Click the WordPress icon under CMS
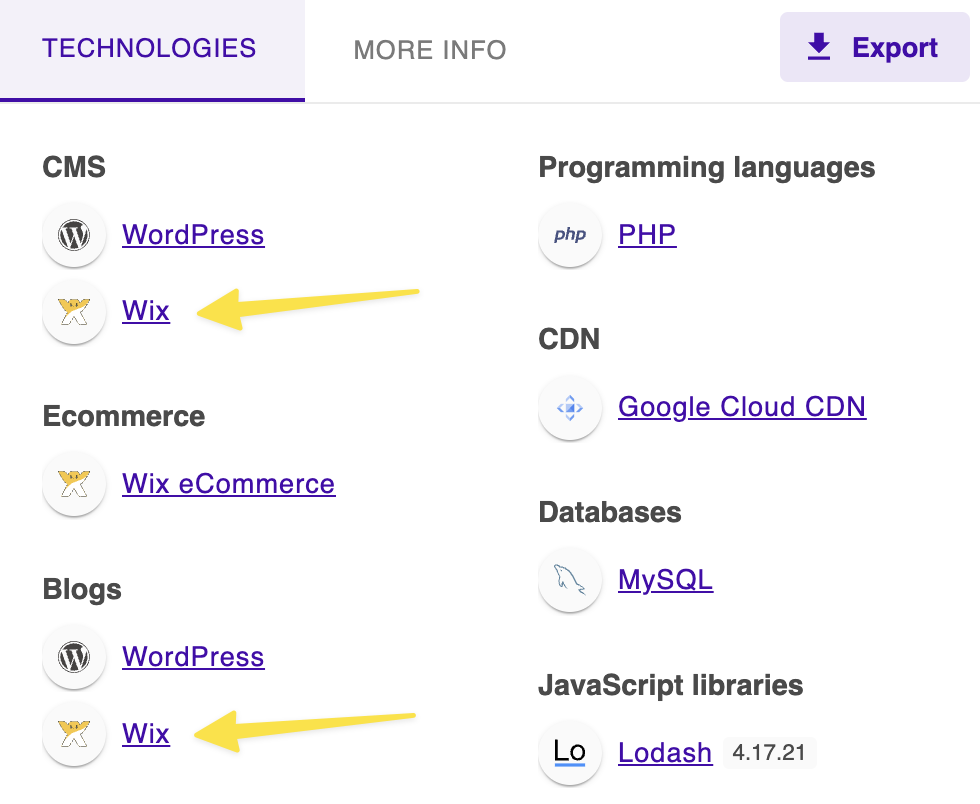Viewport: 980px width, 804px height. [x=74, y=235]
